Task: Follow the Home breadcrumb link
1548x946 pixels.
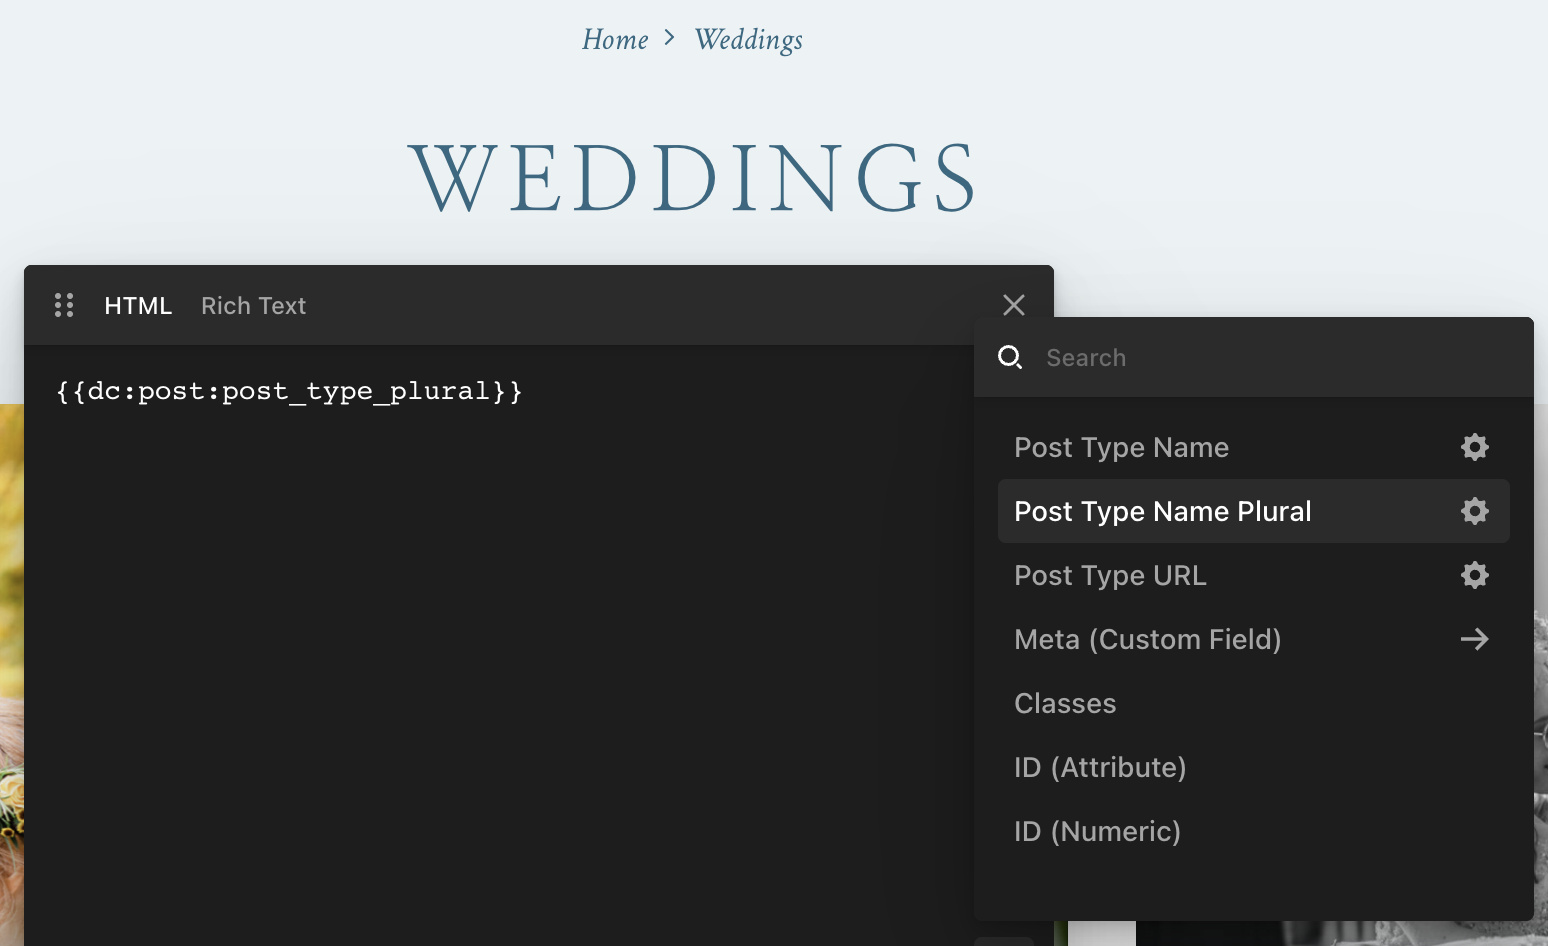Action: (x=615, y=40)
